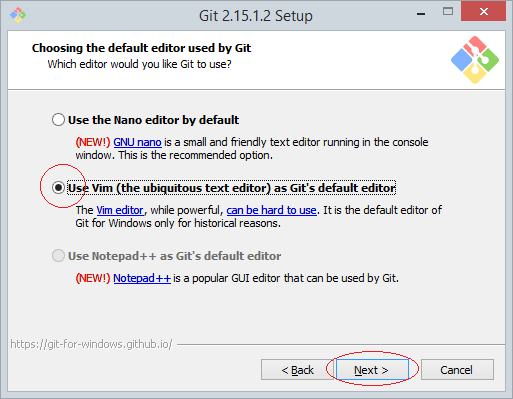Open the Git icon system menu in title bar
Screen dimensions: 513x399
pyautogui.click(x=18, y=15)
